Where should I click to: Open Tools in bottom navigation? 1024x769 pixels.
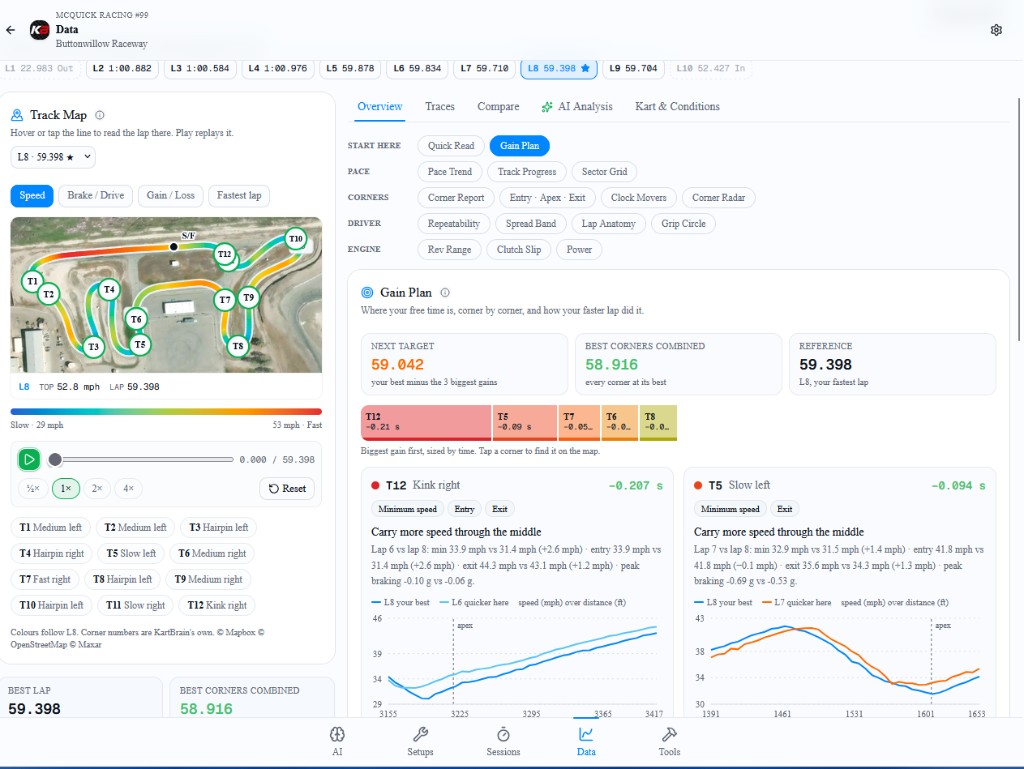tap(669, 741)
